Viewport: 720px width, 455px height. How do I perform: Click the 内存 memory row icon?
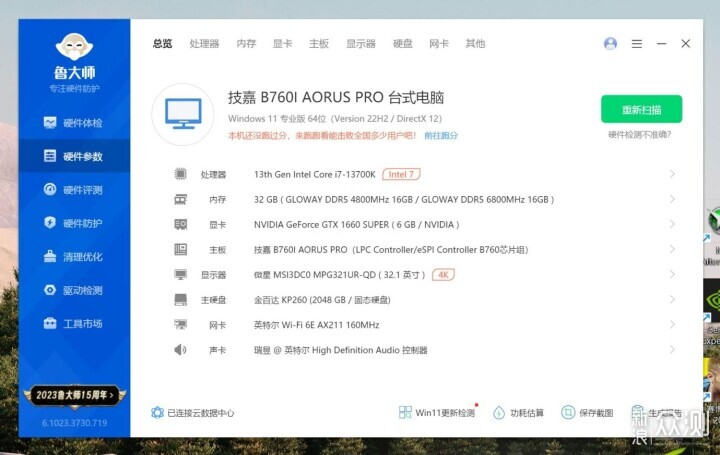180,199
